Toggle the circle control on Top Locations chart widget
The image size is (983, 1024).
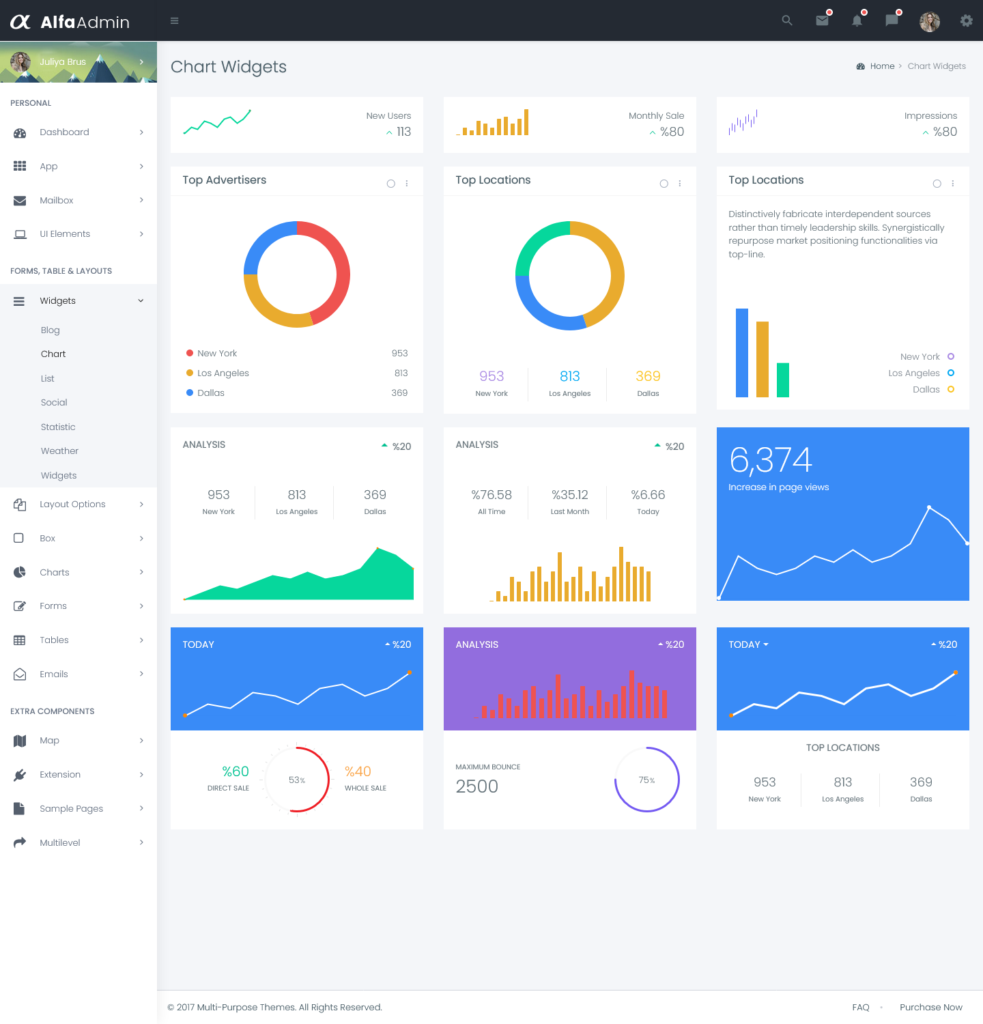click(x=664, y=183)
